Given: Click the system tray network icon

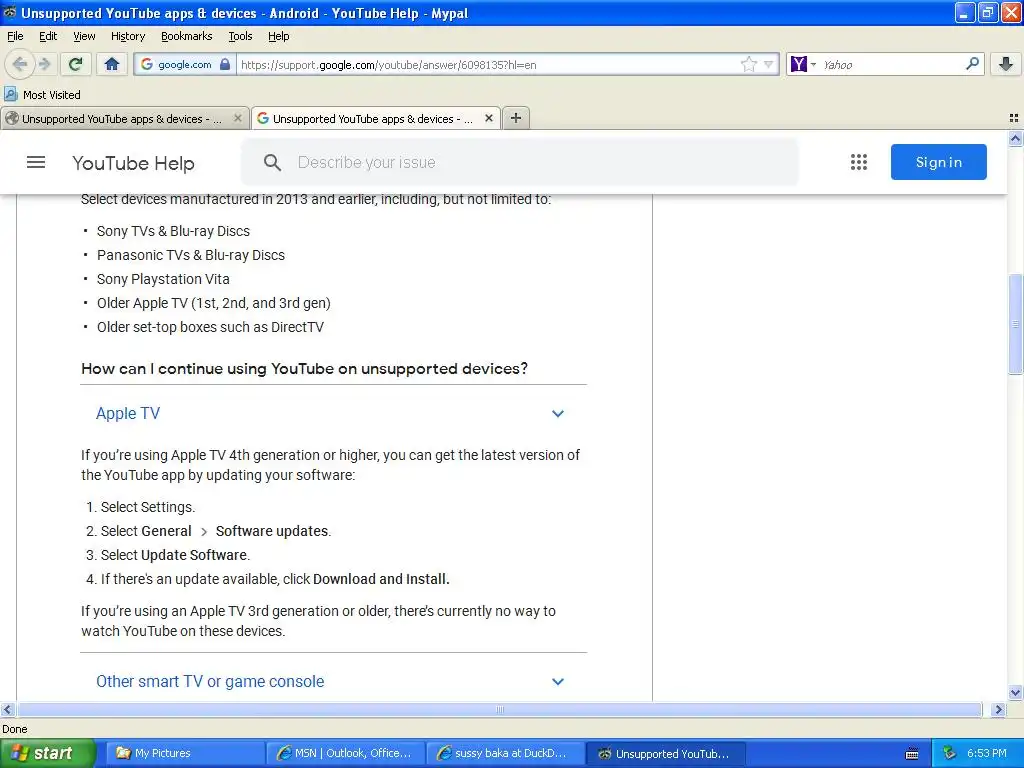Looking at the screenshot, I should pos(950,753).
